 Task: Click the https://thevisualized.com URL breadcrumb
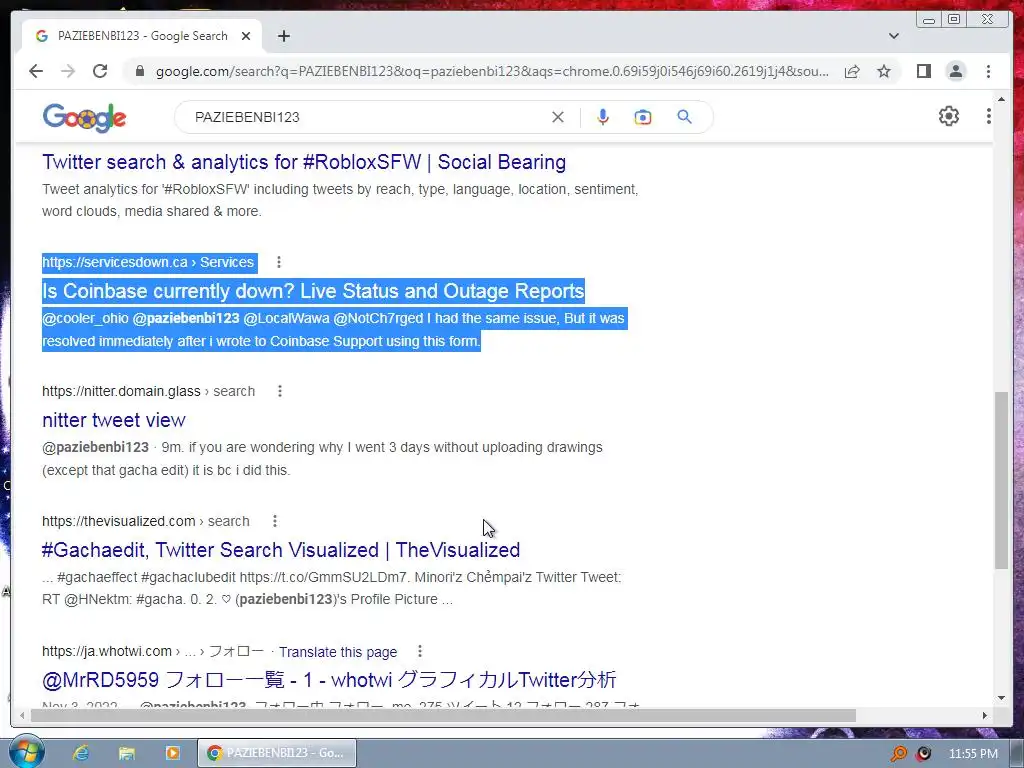tap(146, 521)
